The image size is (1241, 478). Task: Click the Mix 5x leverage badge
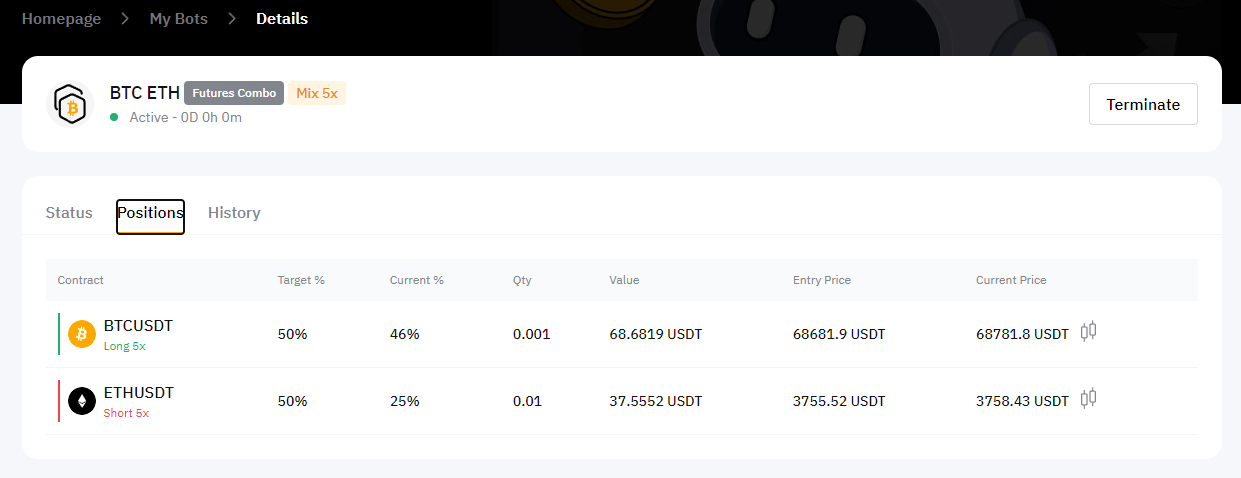pyautogui.click(x=317, y=93)
